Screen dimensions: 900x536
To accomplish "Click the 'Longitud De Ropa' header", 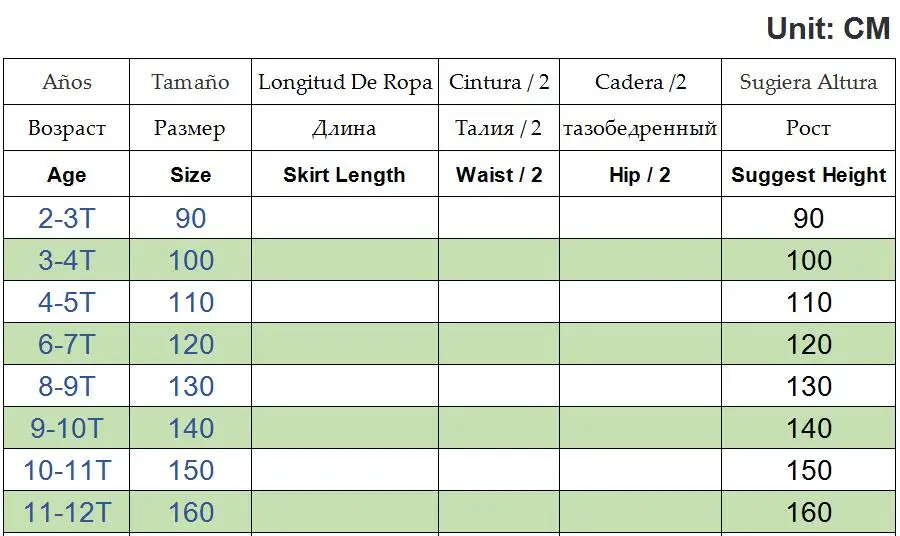I will [345, 82].
